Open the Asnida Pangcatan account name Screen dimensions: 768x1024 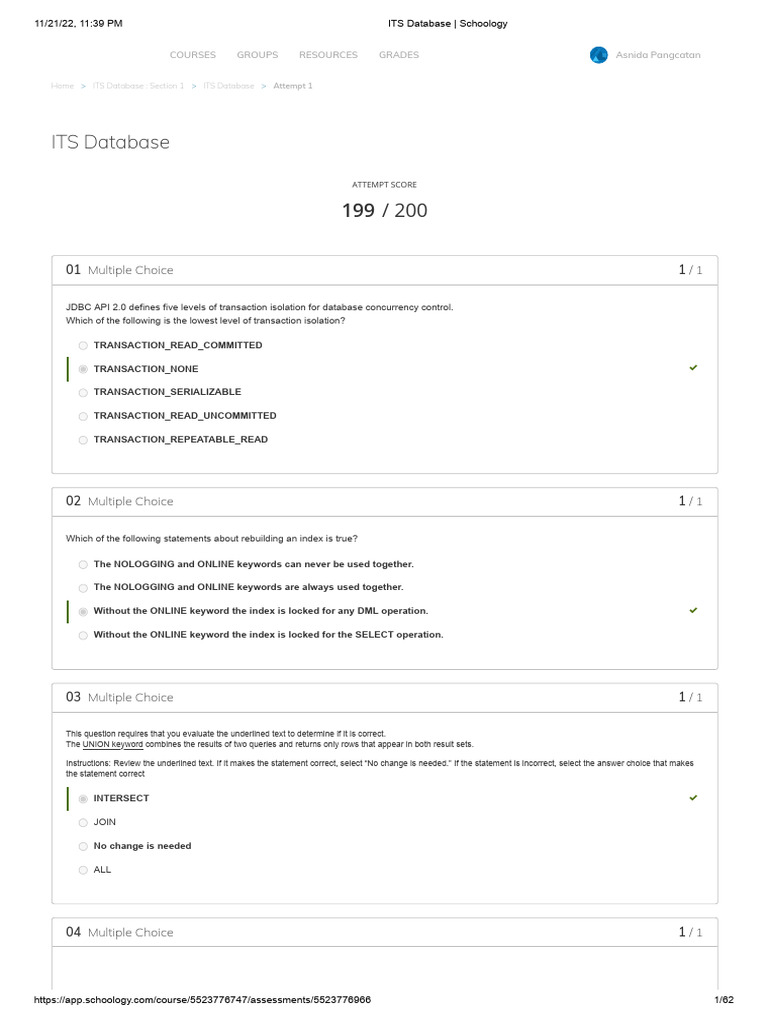tap(658, 55)
